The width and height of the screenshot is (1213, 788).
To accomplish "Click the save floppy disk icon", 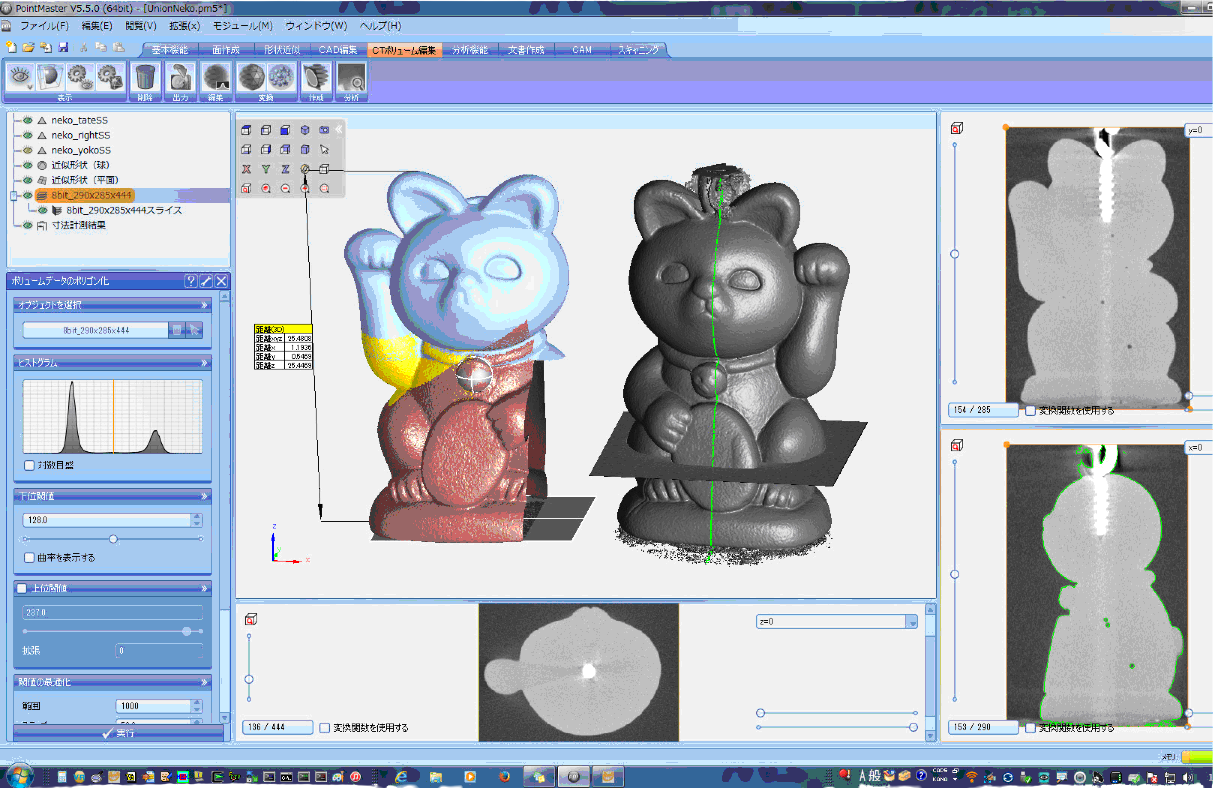I will pos(63,47).
